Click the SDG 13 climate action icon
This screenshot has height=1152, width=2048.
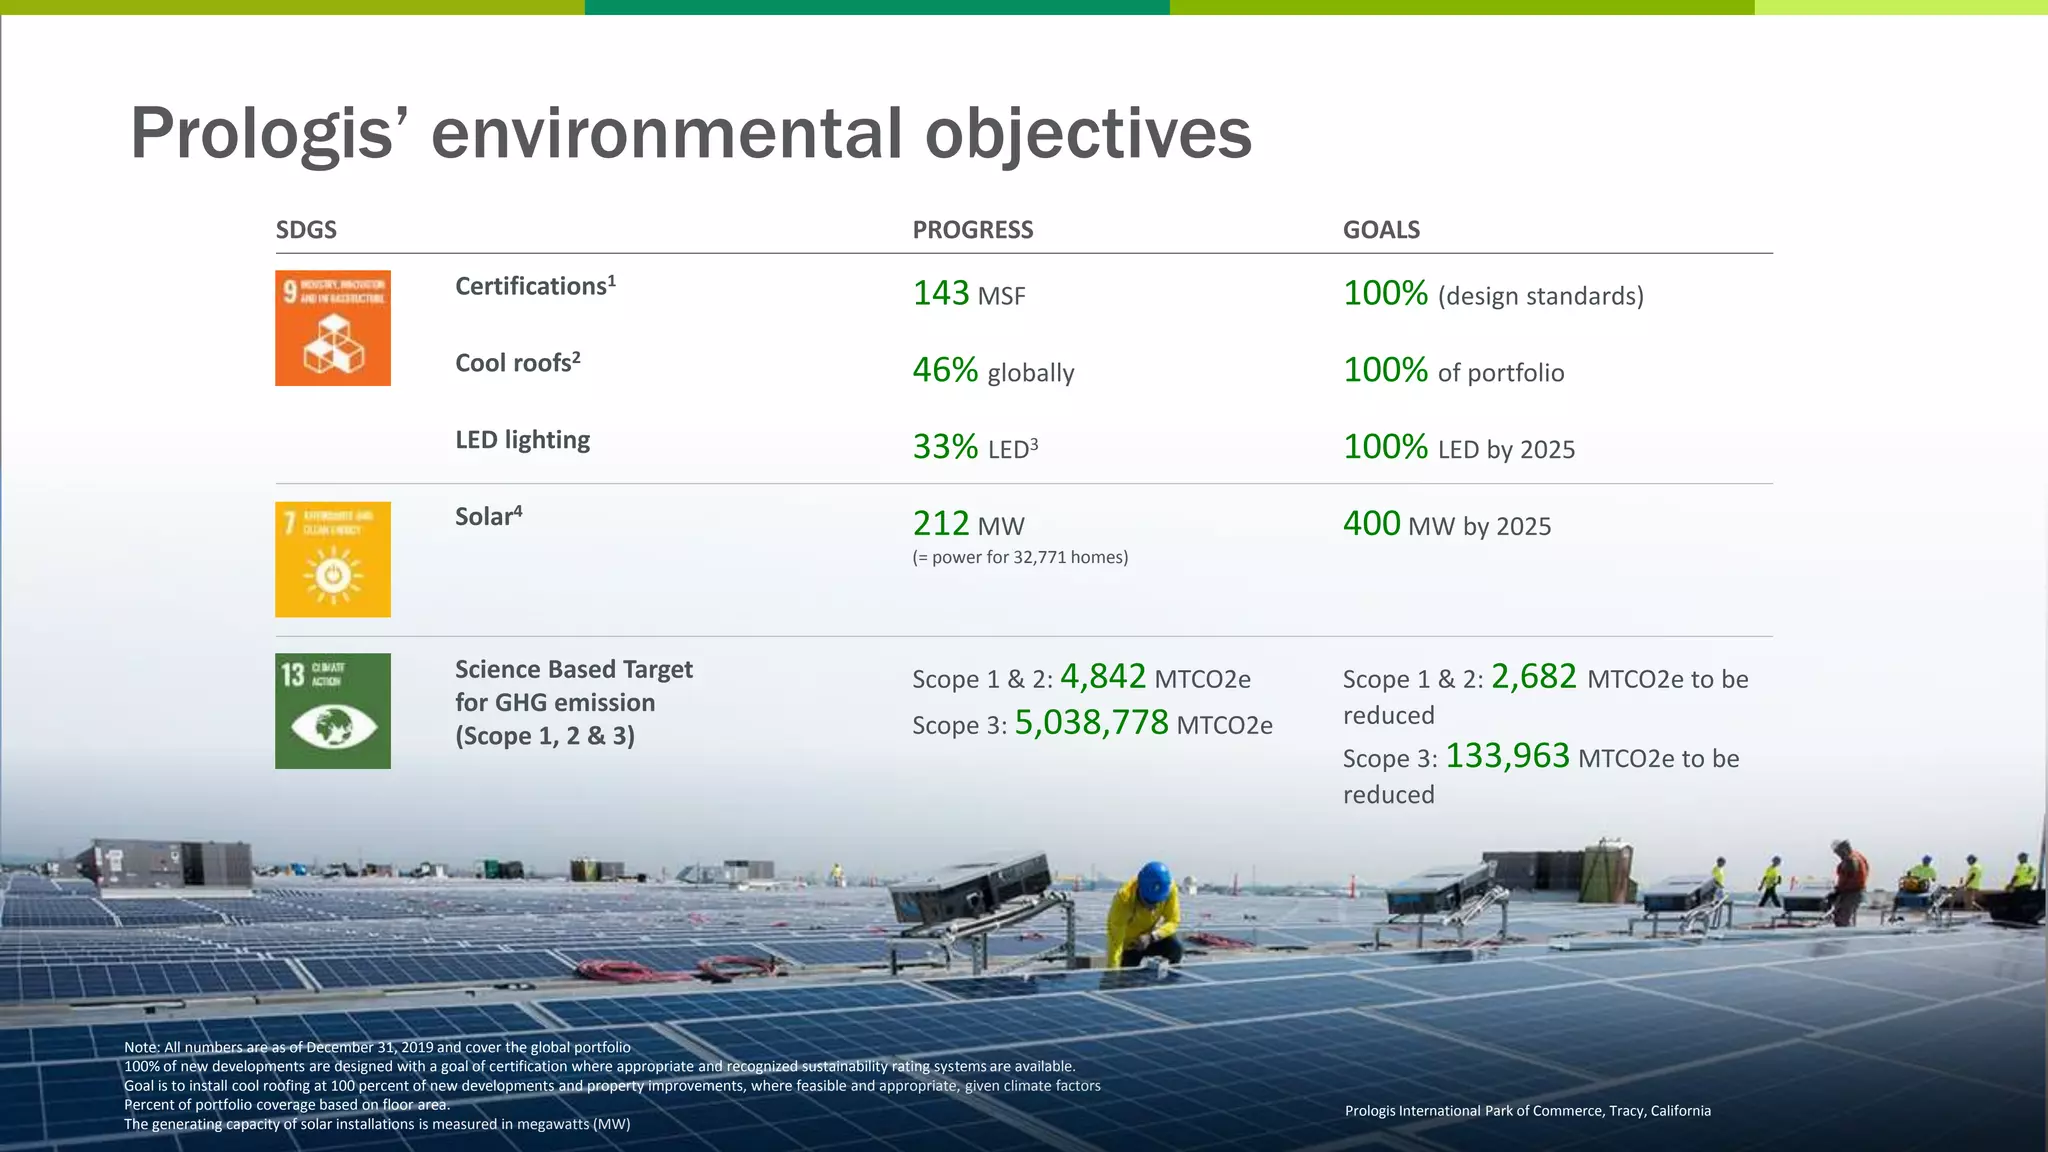(333, 711)
